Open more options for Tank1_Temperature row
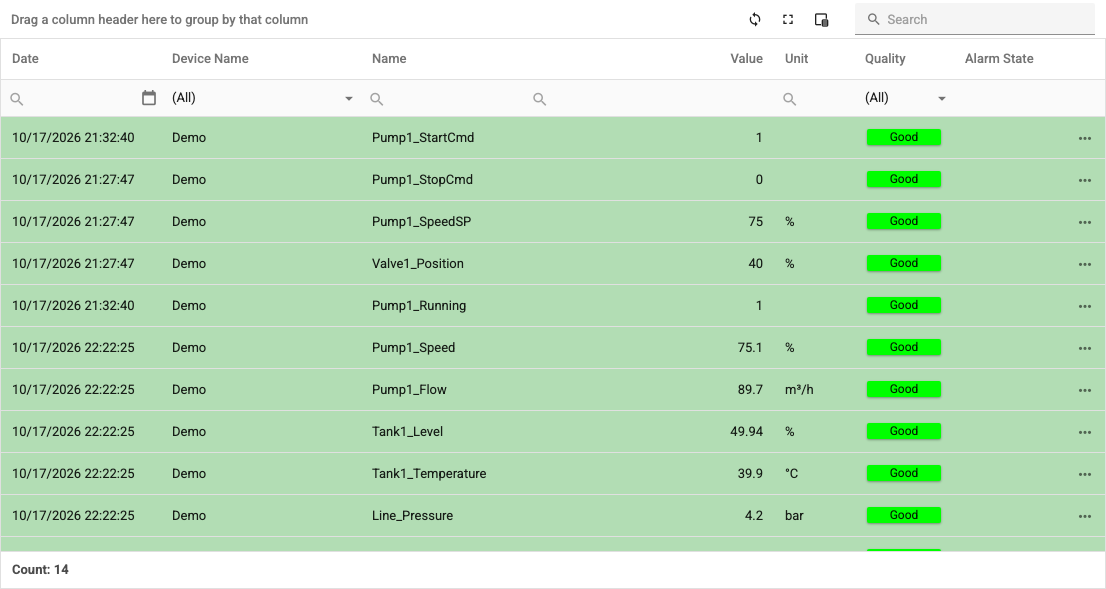This screenshot has width=1106, height=589. click(1085, 474)
